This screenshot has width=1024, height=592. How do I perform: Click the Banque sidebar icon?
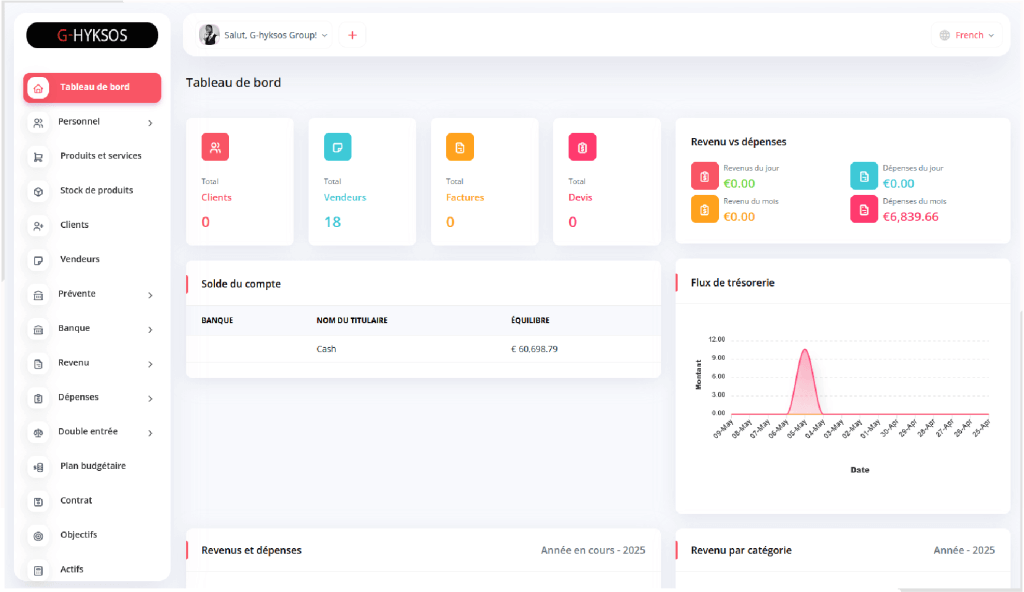(x=39, y=330)
